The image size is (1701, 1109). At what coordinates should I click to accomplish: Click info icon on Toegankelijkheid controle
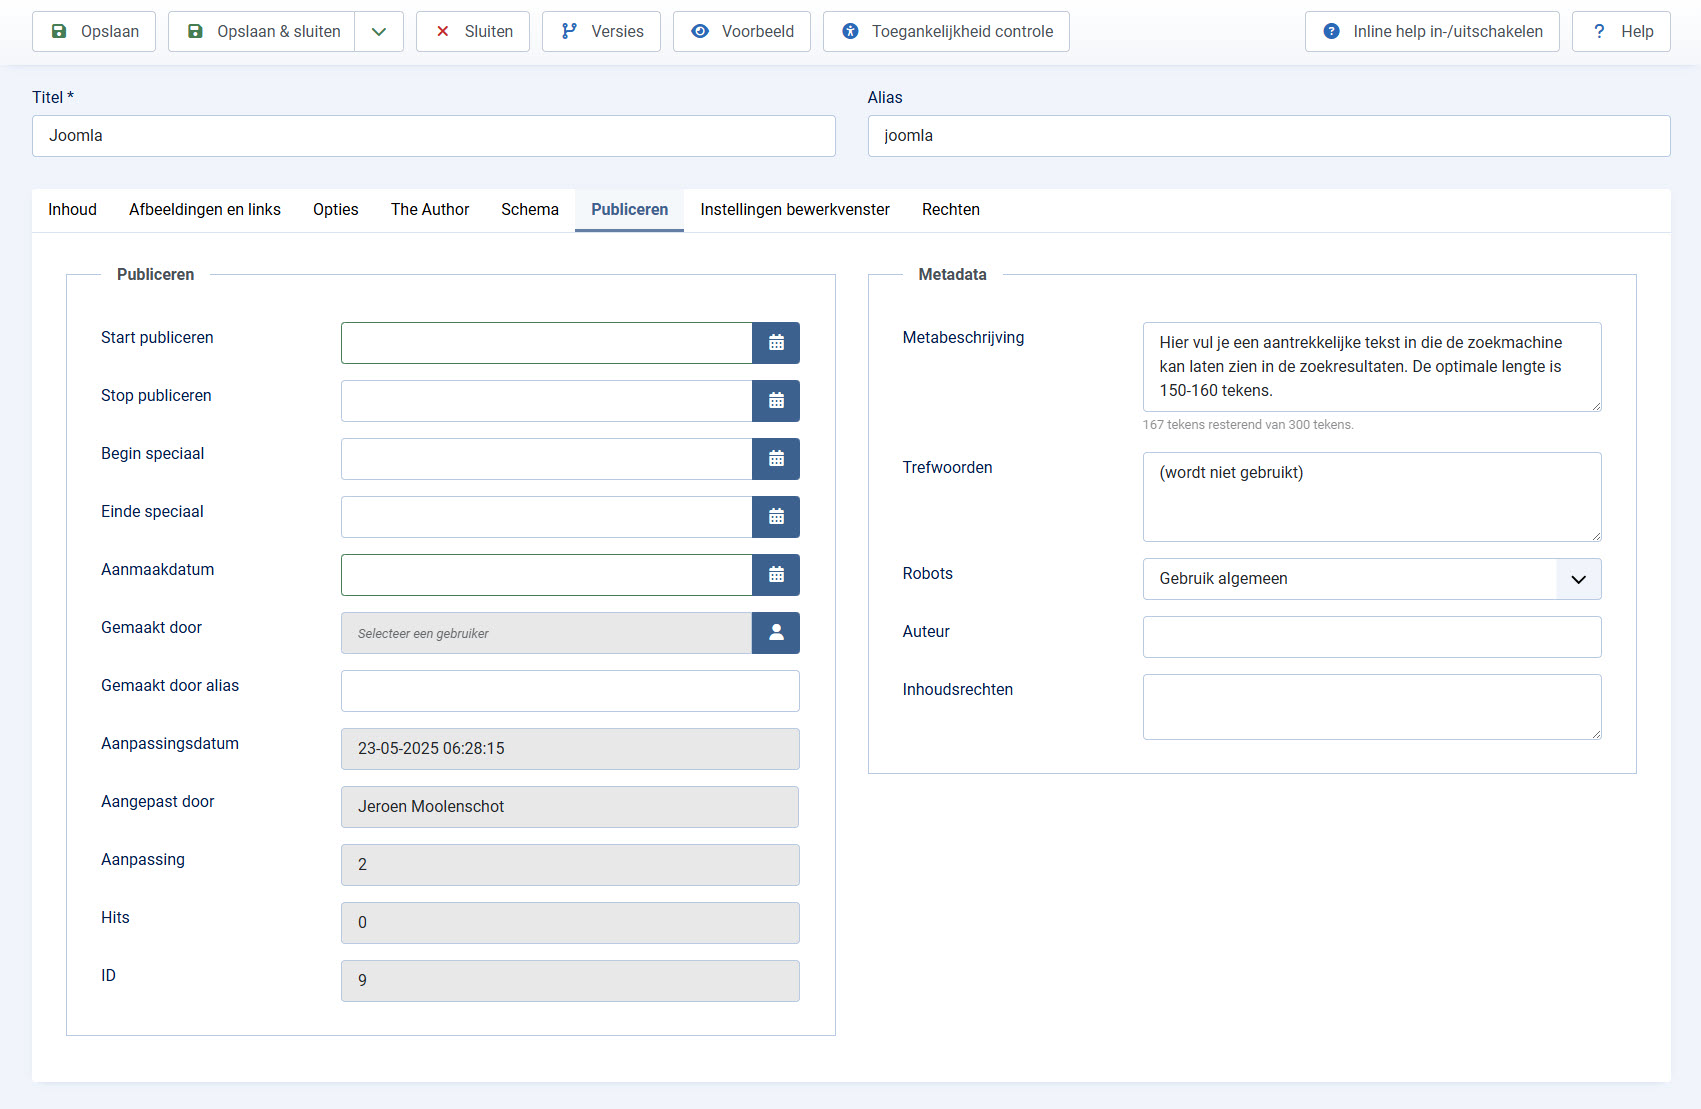[850, 31]
